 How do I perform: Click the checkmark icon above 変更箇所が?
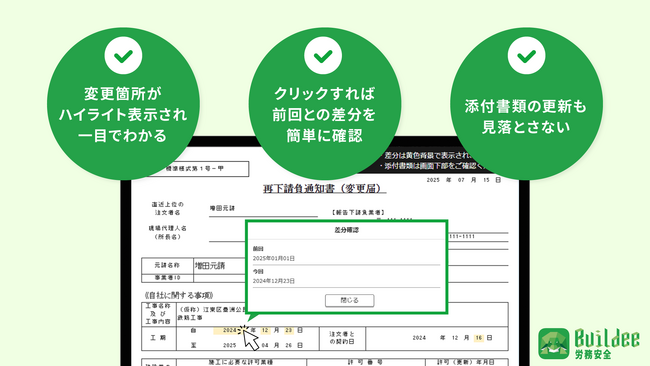[123, 56]
